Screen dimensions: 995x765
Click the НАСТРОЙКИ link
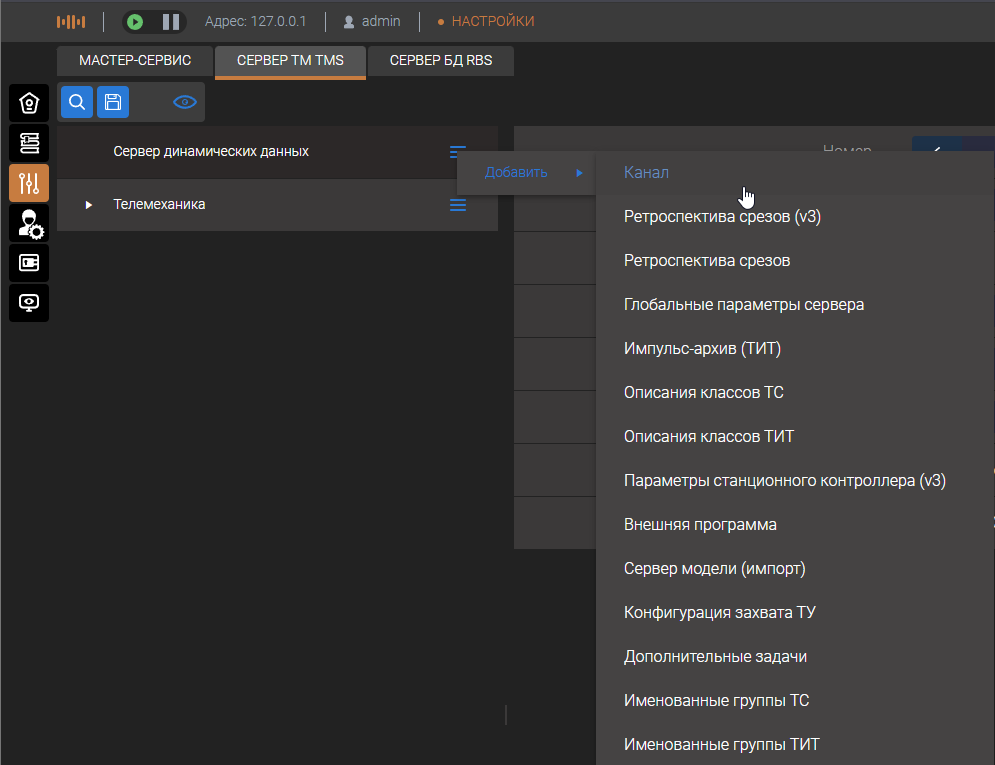tap(492, 21)
